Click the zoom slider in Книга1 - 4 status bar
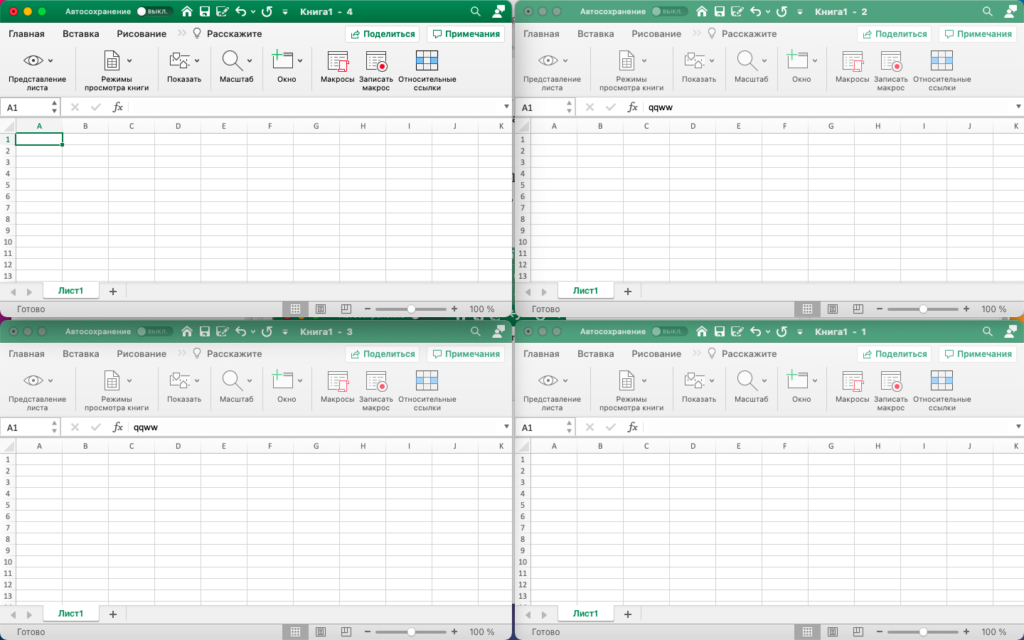The height and width of the screenshot is (640, 1024). coord(410,310)
